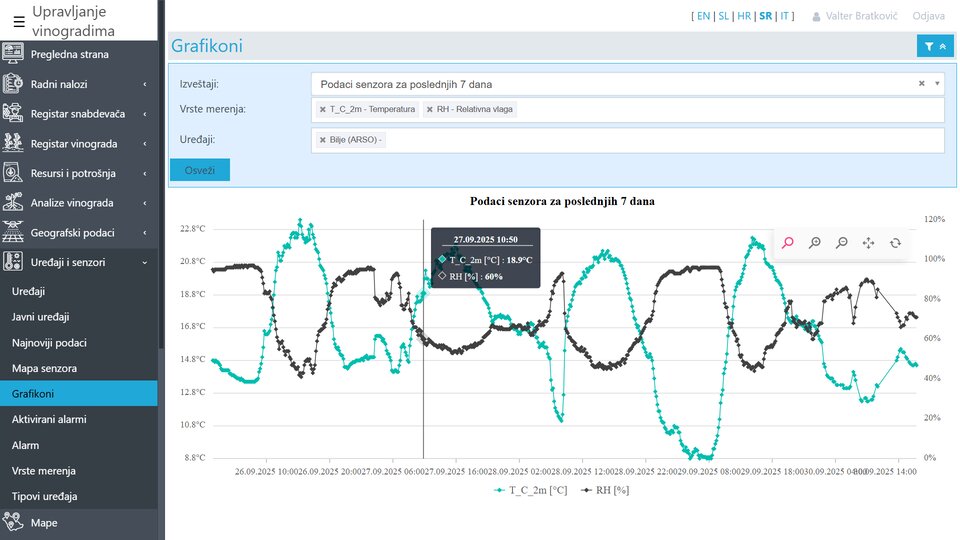Remove the RH - Relativna vlaga tag
This screenshot has width=960, height=540.
(430, 109)
